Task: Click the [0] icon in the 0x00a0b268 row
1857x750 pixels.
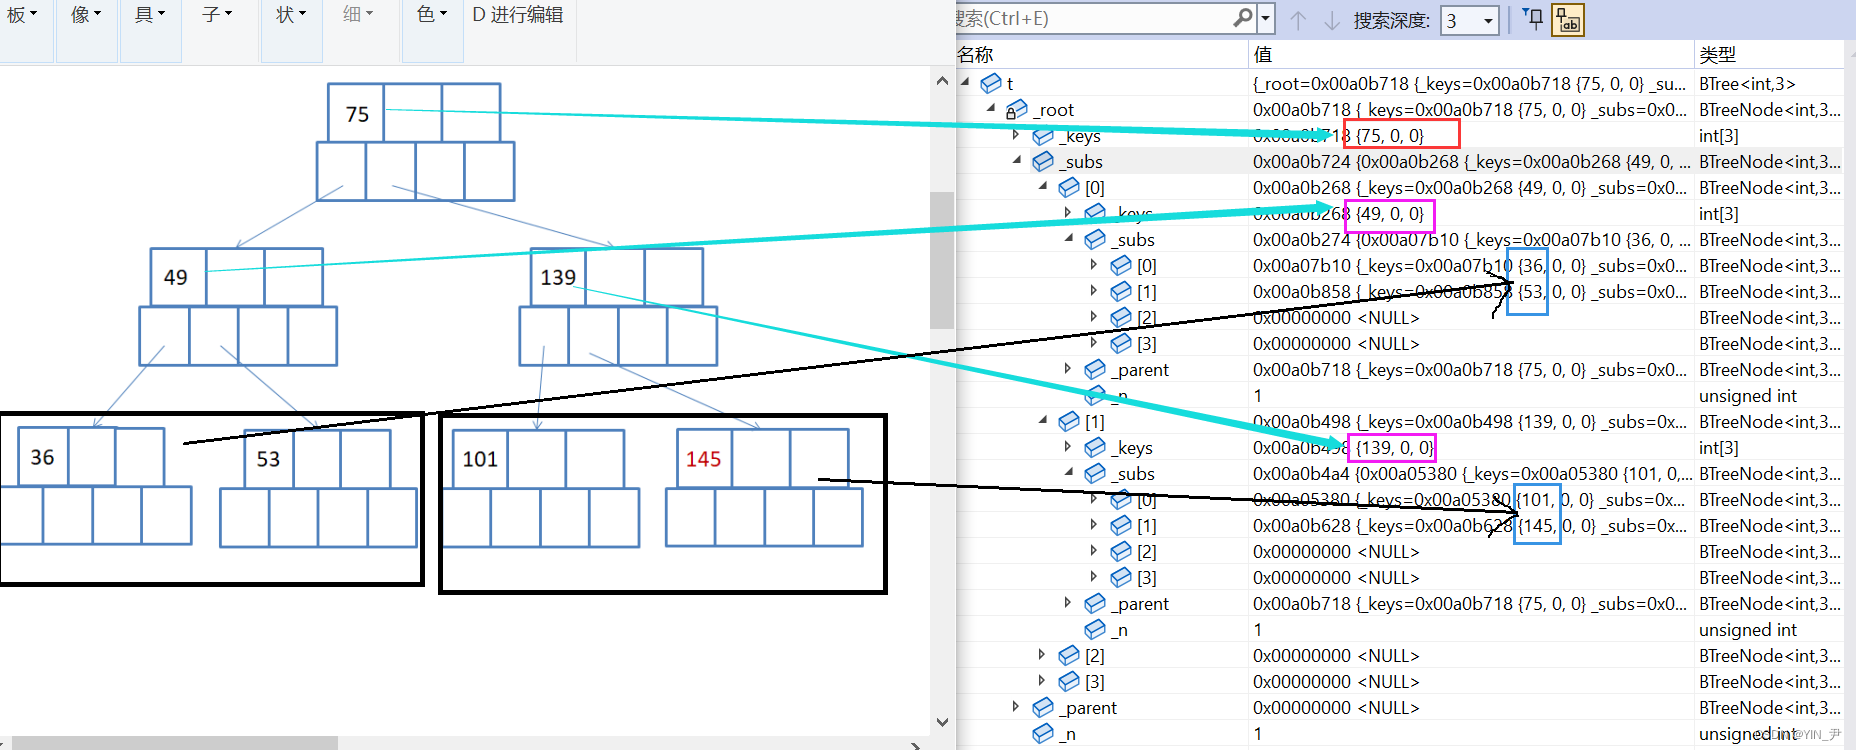Action: (x=1069, y=187)
